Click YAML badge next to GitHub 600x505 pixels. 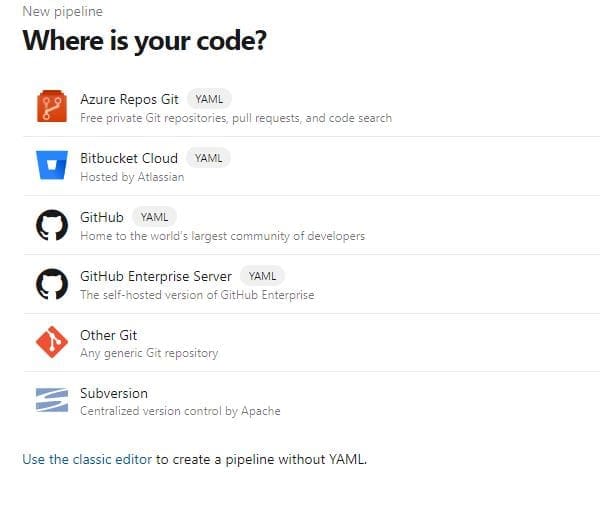154,217
